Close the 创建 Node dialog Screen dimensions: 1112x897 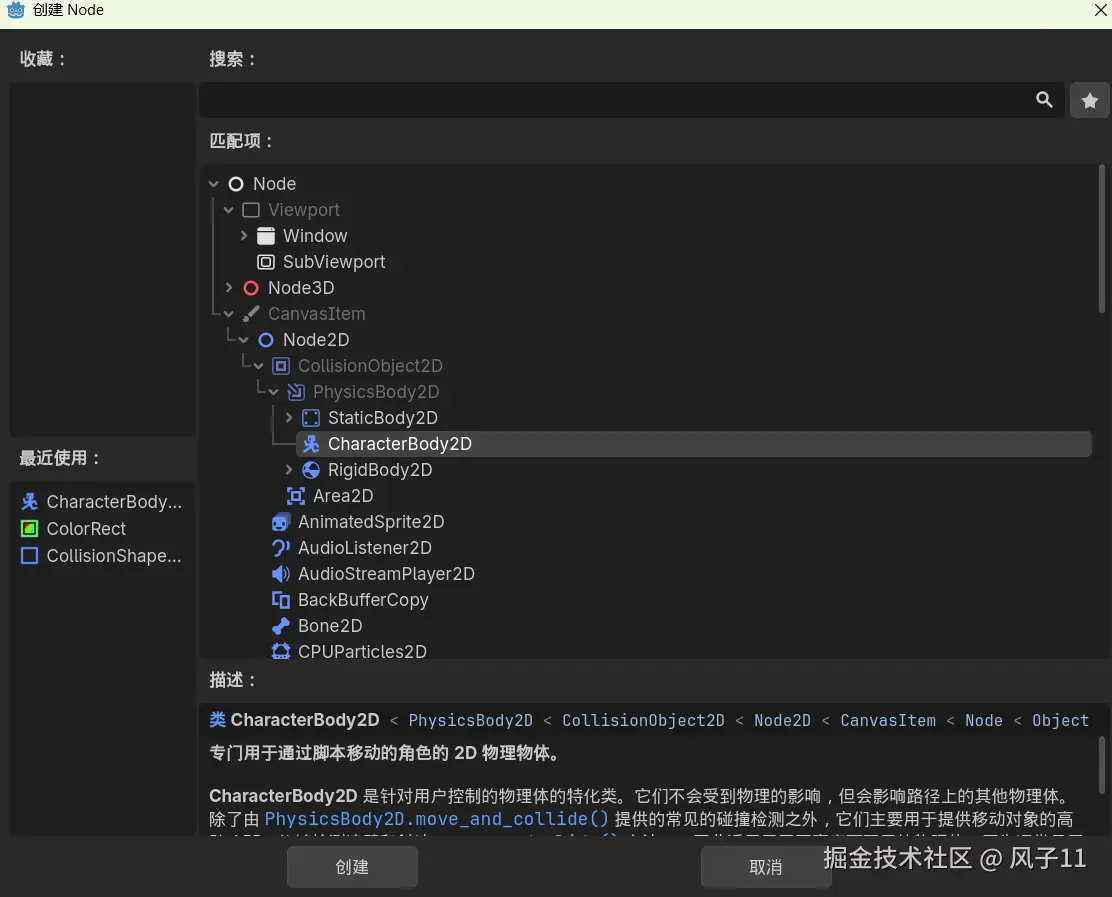click(1101, 10)
